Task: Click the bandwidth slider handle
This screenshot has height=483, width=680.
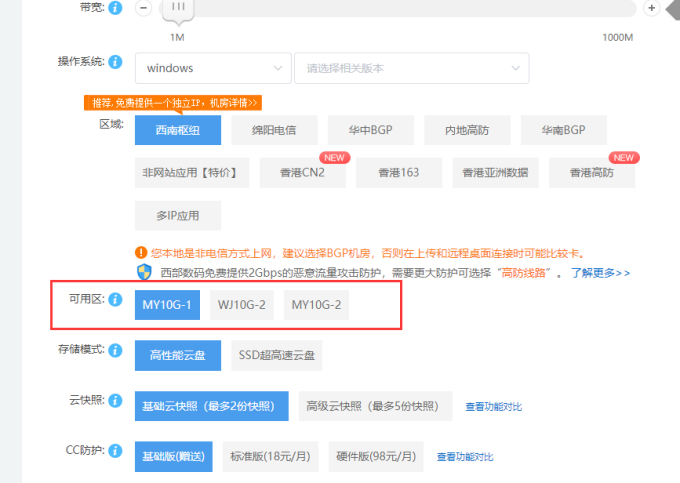Action: pos(177,9)
